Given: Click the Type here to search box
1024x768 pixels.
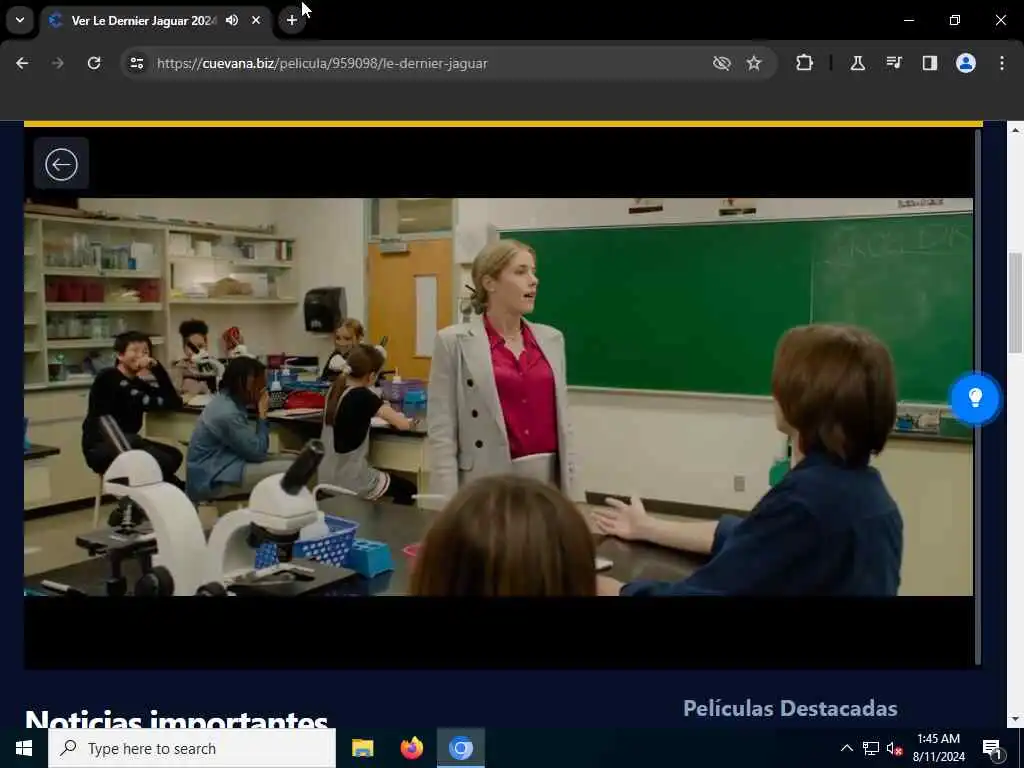Looking at the screenshot, I should [192, 748].
